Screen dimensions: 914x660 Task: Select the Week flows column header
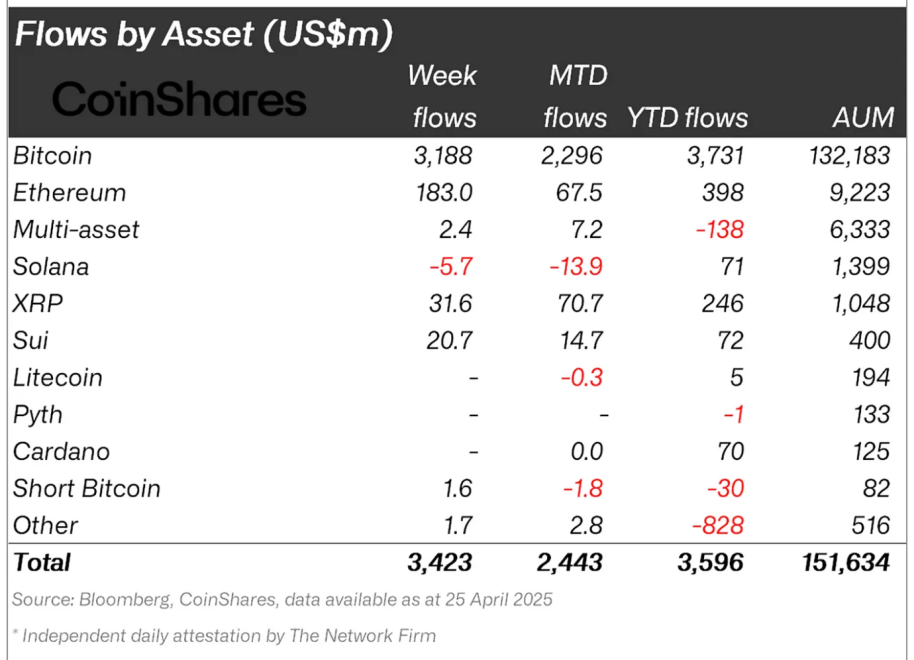[443, 96]
